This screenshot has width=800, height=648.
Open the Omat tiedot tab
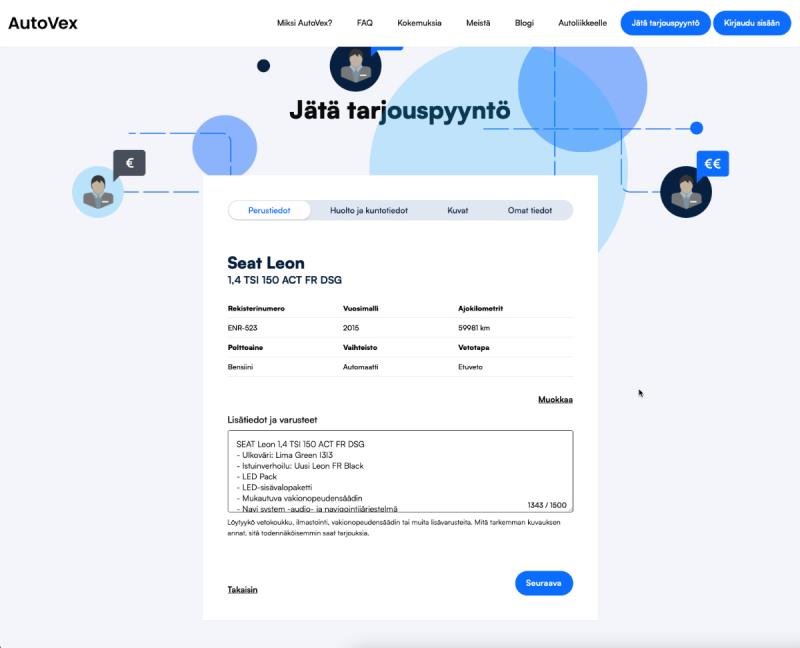530,210
